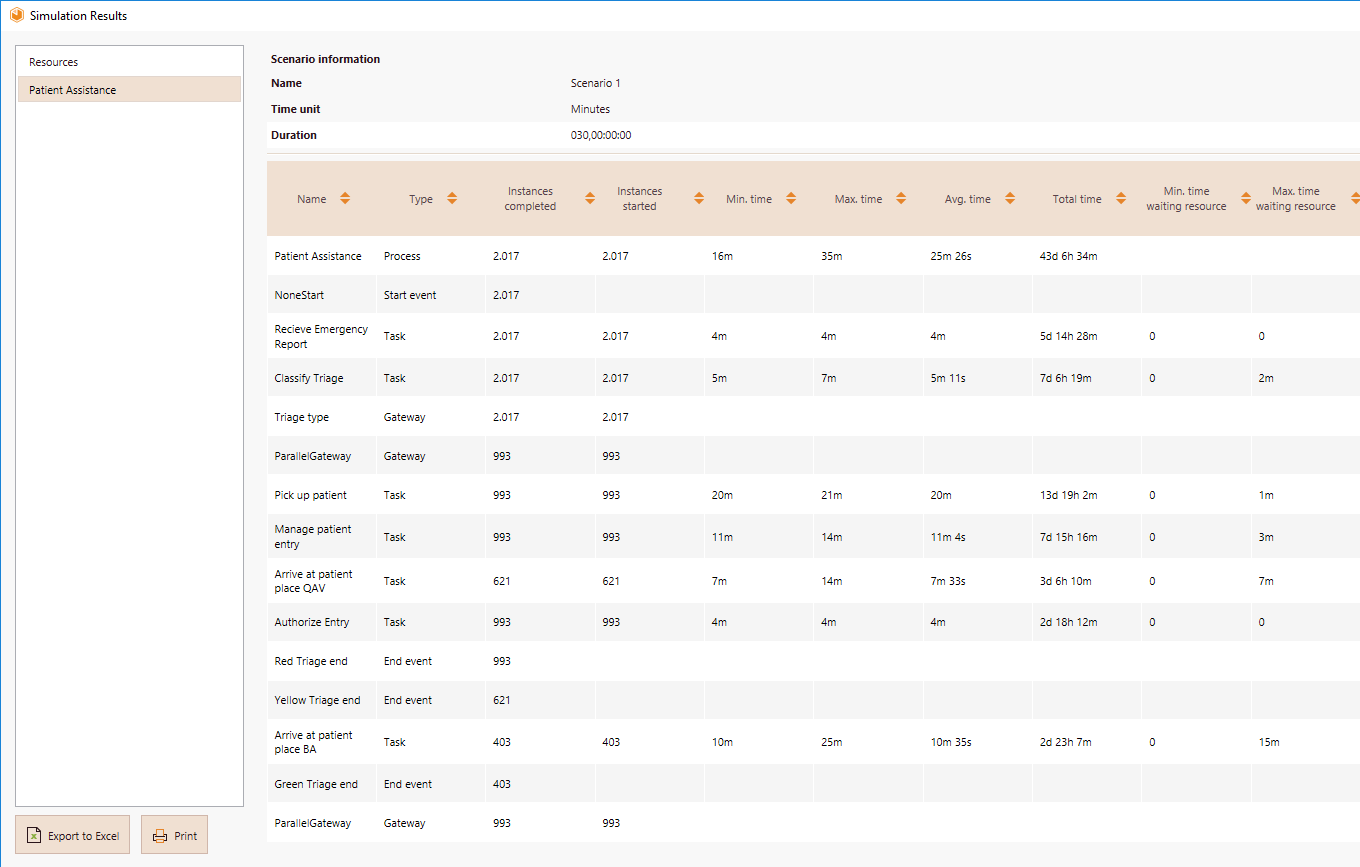Click avg time 25m 26s cell

point(950,256)
